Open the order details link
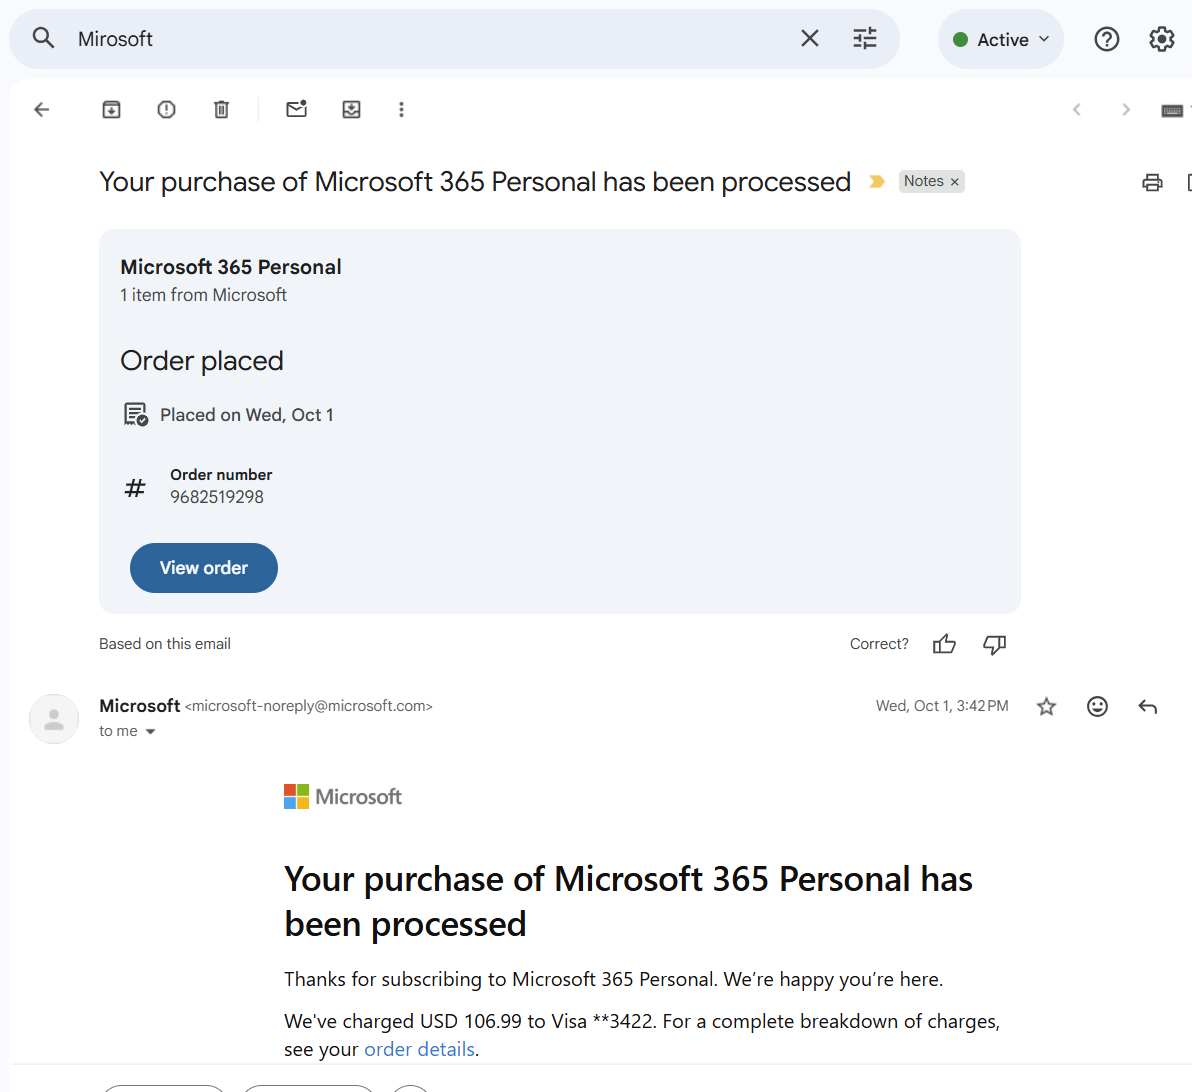1192x1092 pixels. 419,1049
